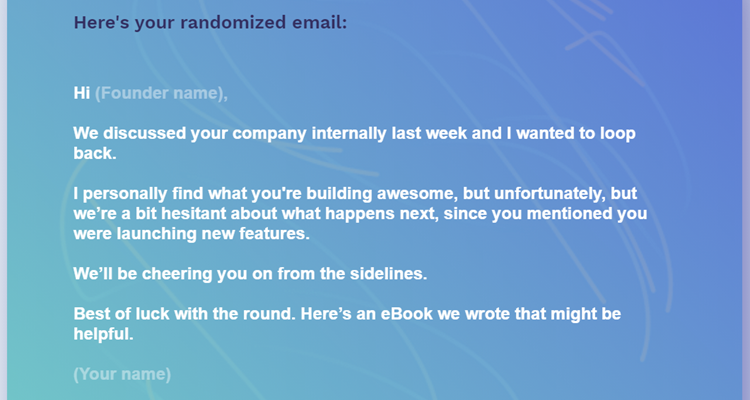Click the "Here's your randomized email:" heading
Screen dimensions: 750x400
(x=210, y=22)
